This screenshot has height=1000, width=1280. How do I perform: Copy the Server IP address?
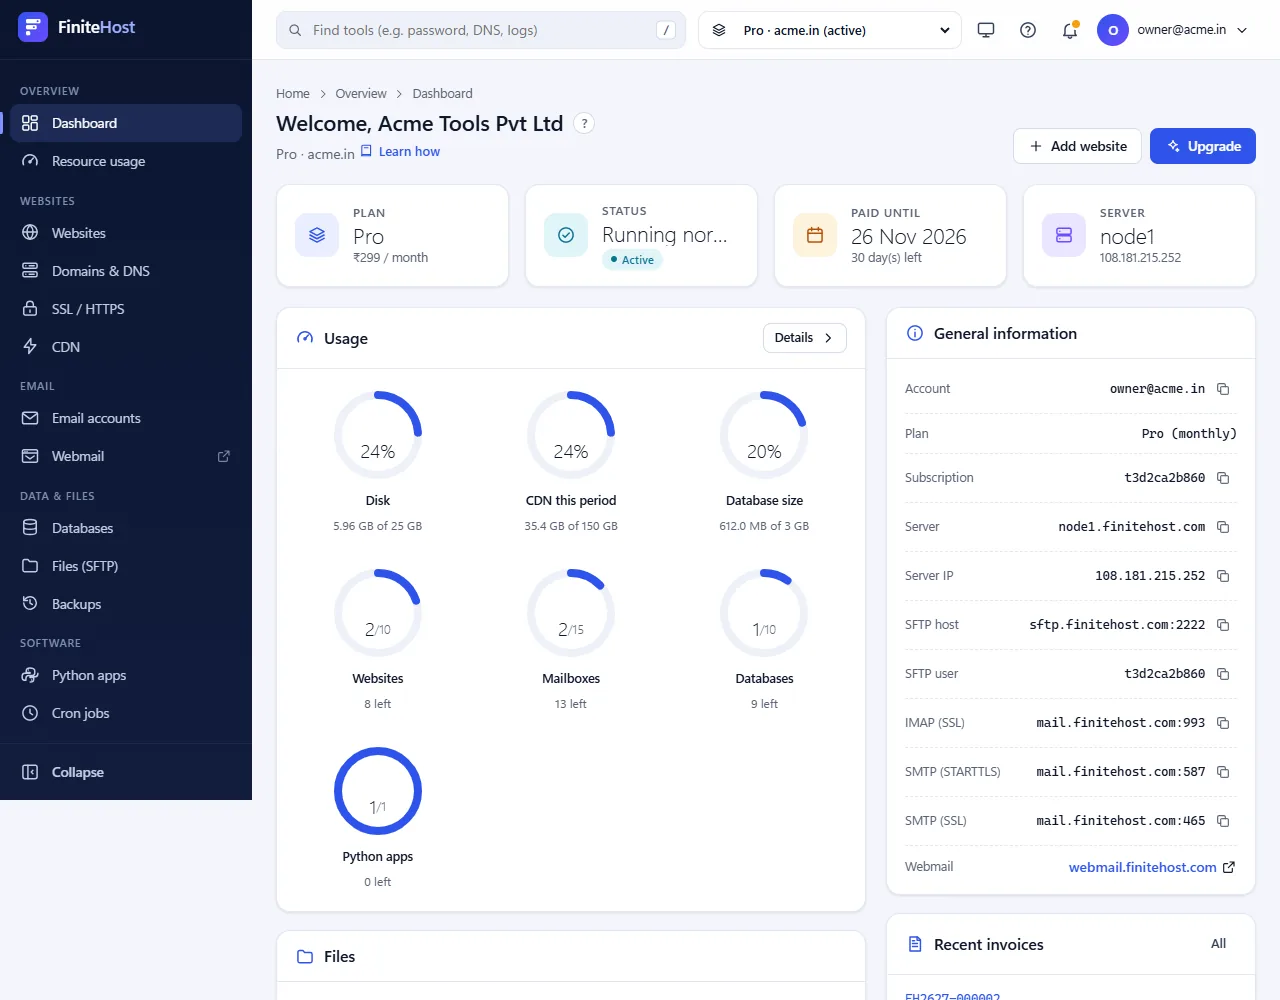1223,576
